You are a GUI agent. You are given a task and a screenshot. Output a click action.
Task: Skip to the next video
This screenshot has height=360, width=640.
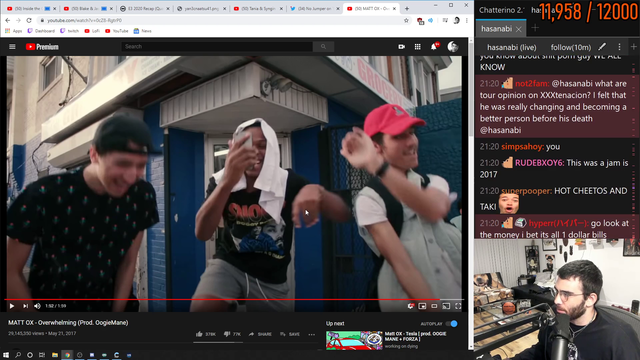coord(25,306)
